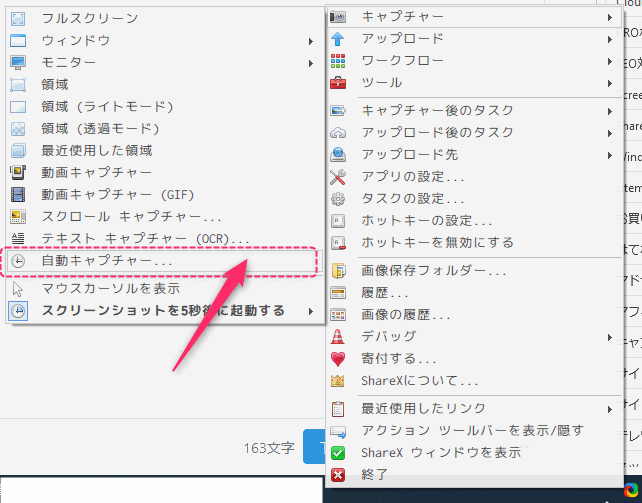Click the ShareXについて crown icon
Viewport: 642px width, 503px height.
[338, 381]
